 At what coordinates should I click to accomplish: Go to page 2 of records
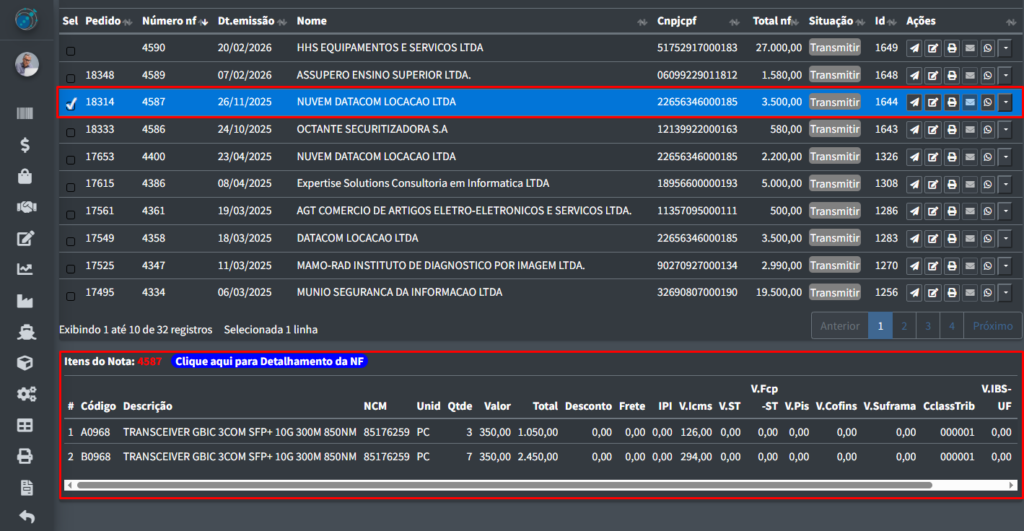click(x=904, y=326)
